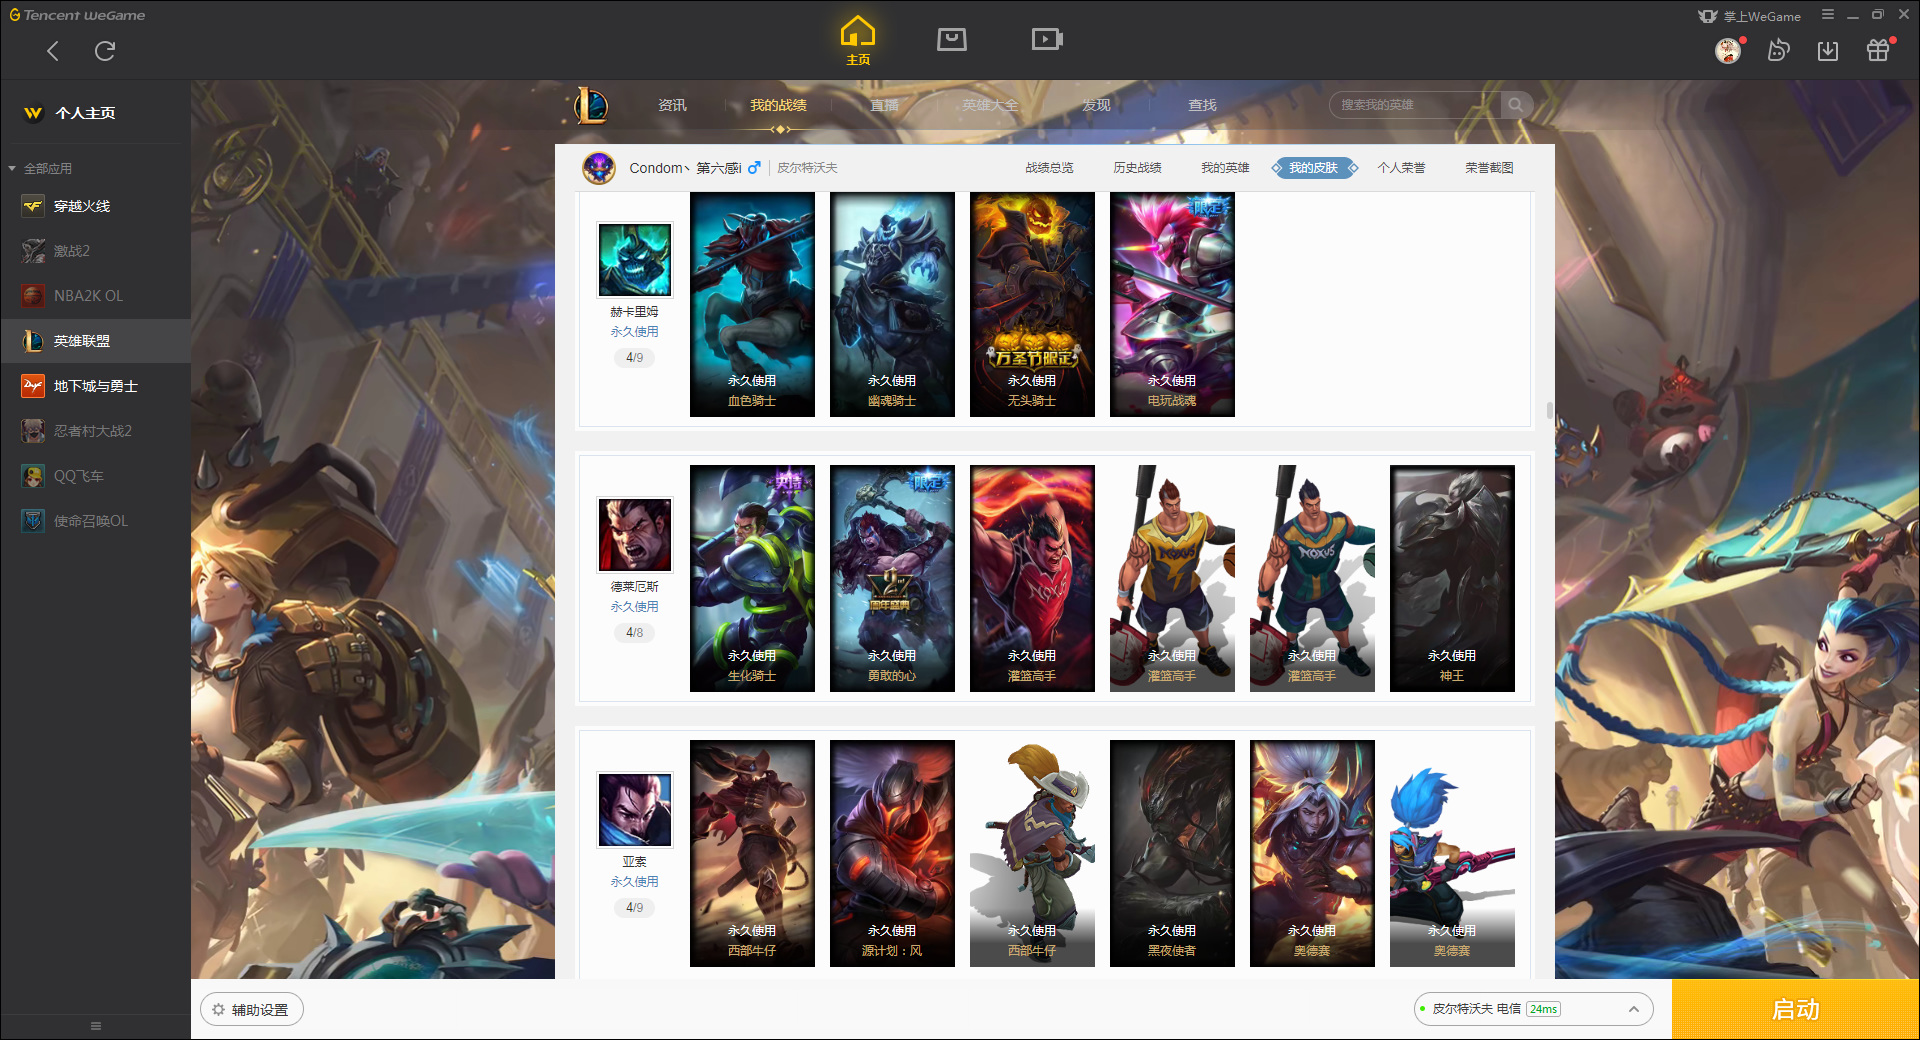The height and width of the screenshot is (1040, 1920).
Task: Open the 直播 tab
Action: (x=884, y=105)
